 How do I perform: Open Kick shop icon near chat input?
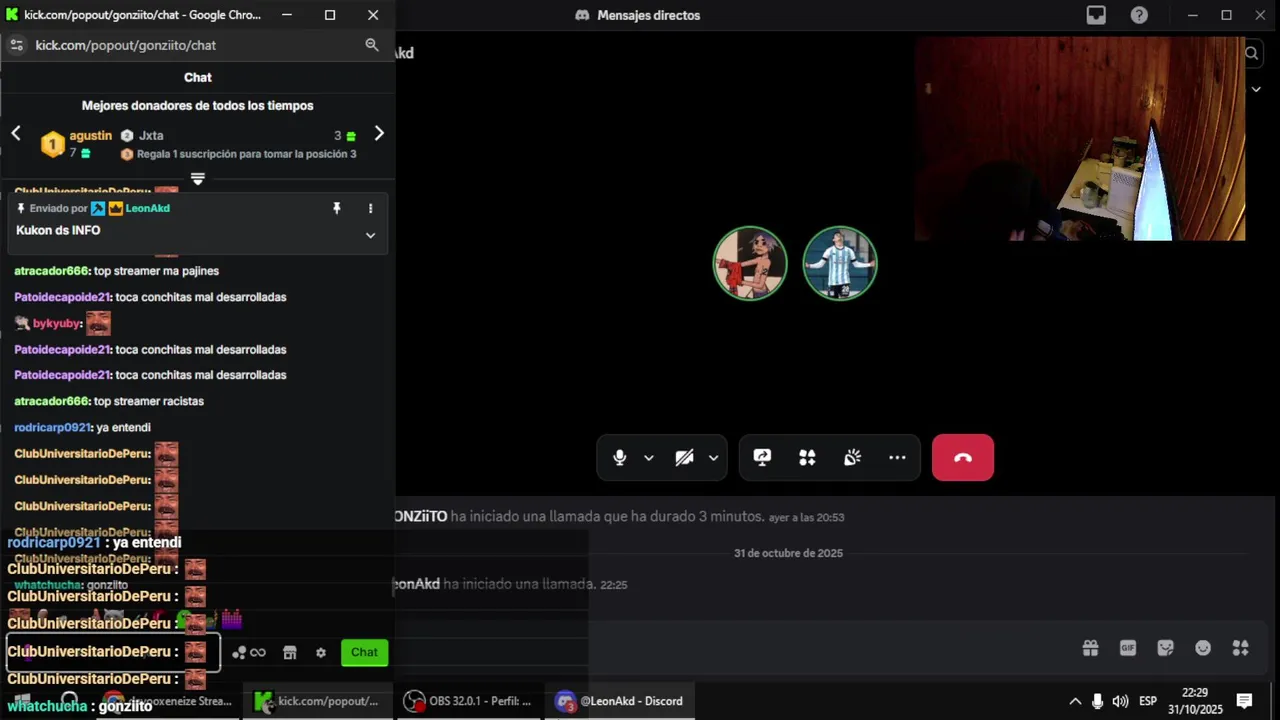[x=290, y=653]
